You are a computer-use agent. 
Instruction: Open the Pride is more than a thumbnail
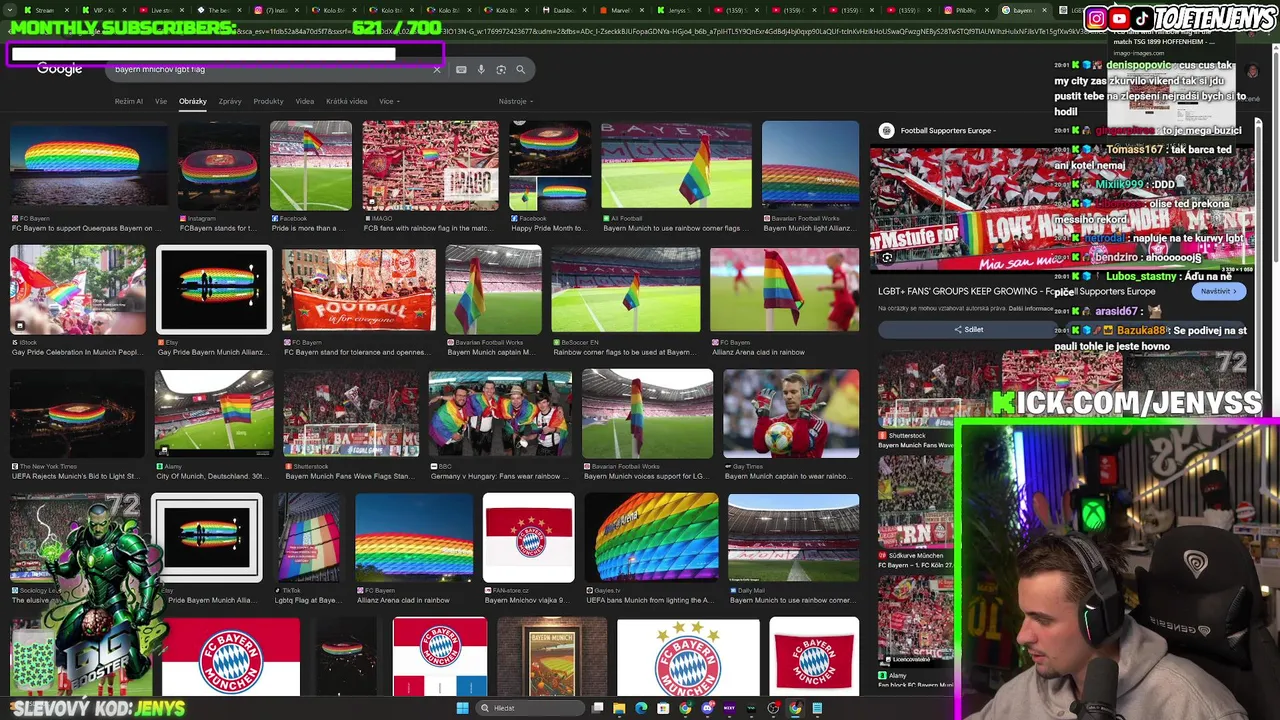pos(311,164)
